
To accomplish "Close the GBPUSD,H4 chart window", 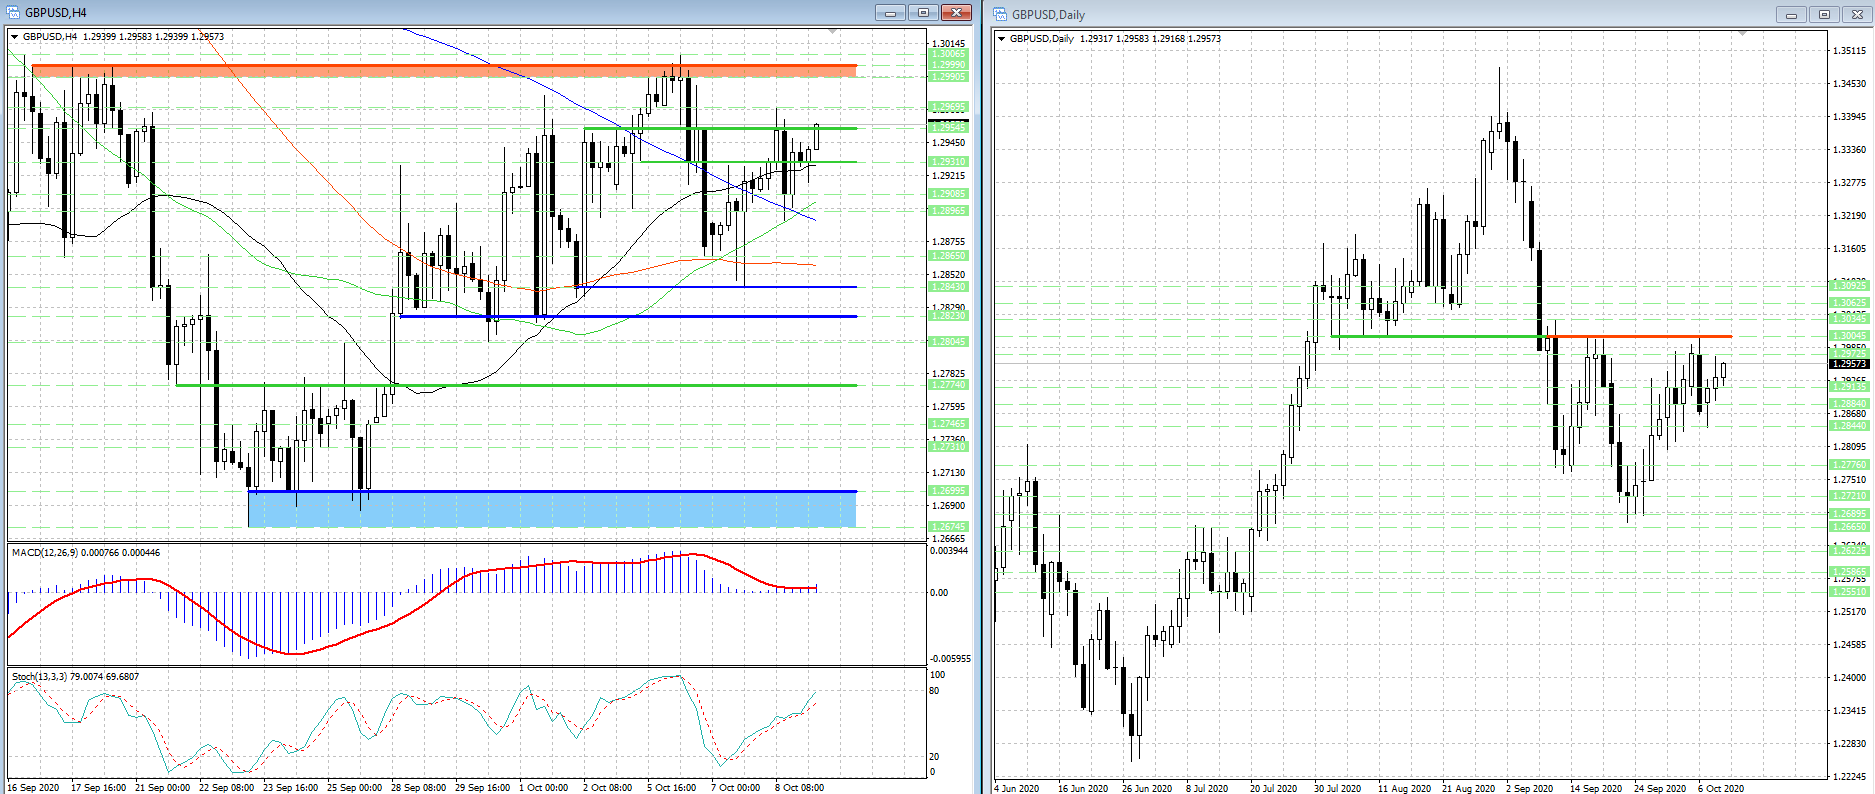I will (956, 13).
